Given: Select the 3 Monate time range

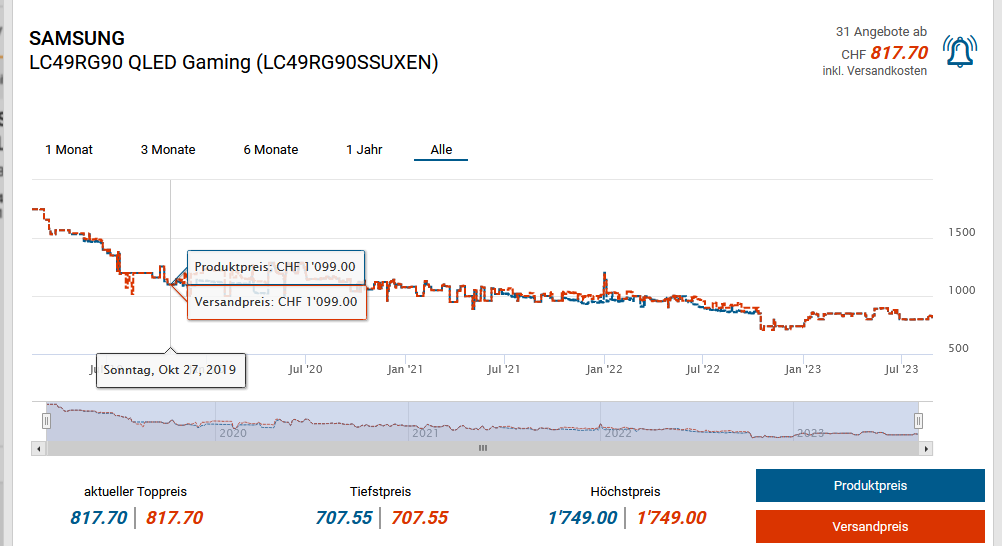Looking at the screenshot, I should [x=168, y=150].
